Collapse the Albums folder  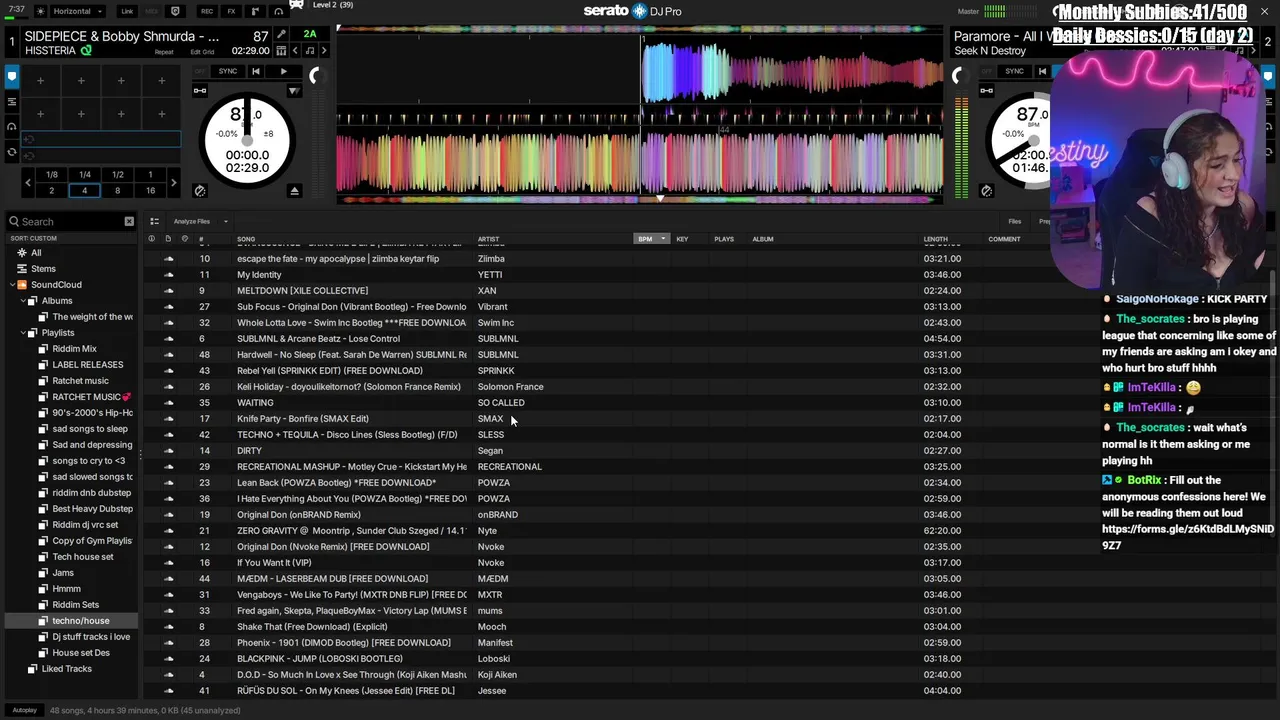(x=22, y=301)
